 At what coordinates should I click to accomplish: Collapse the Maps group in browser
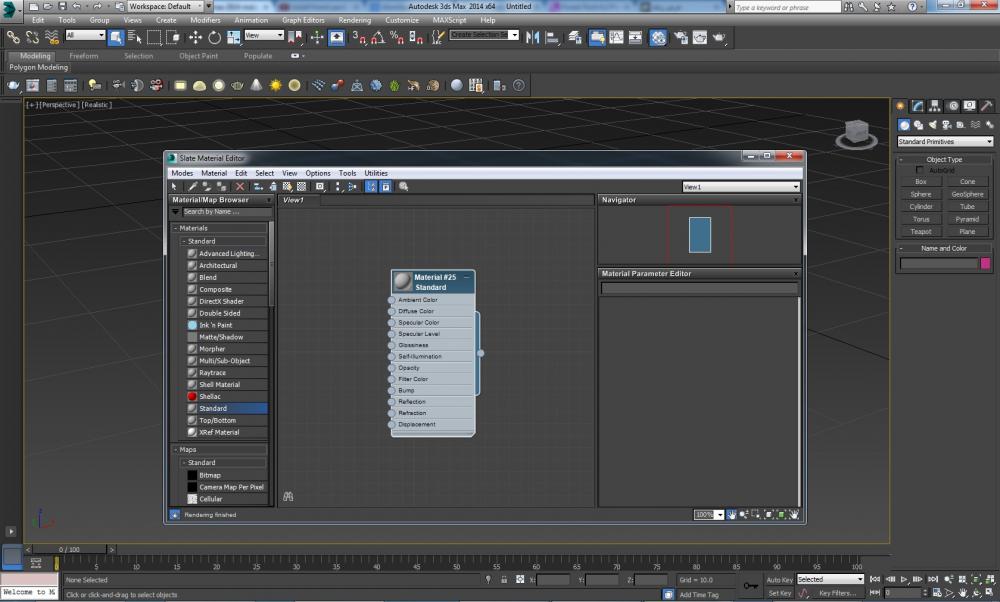[176, 450]
